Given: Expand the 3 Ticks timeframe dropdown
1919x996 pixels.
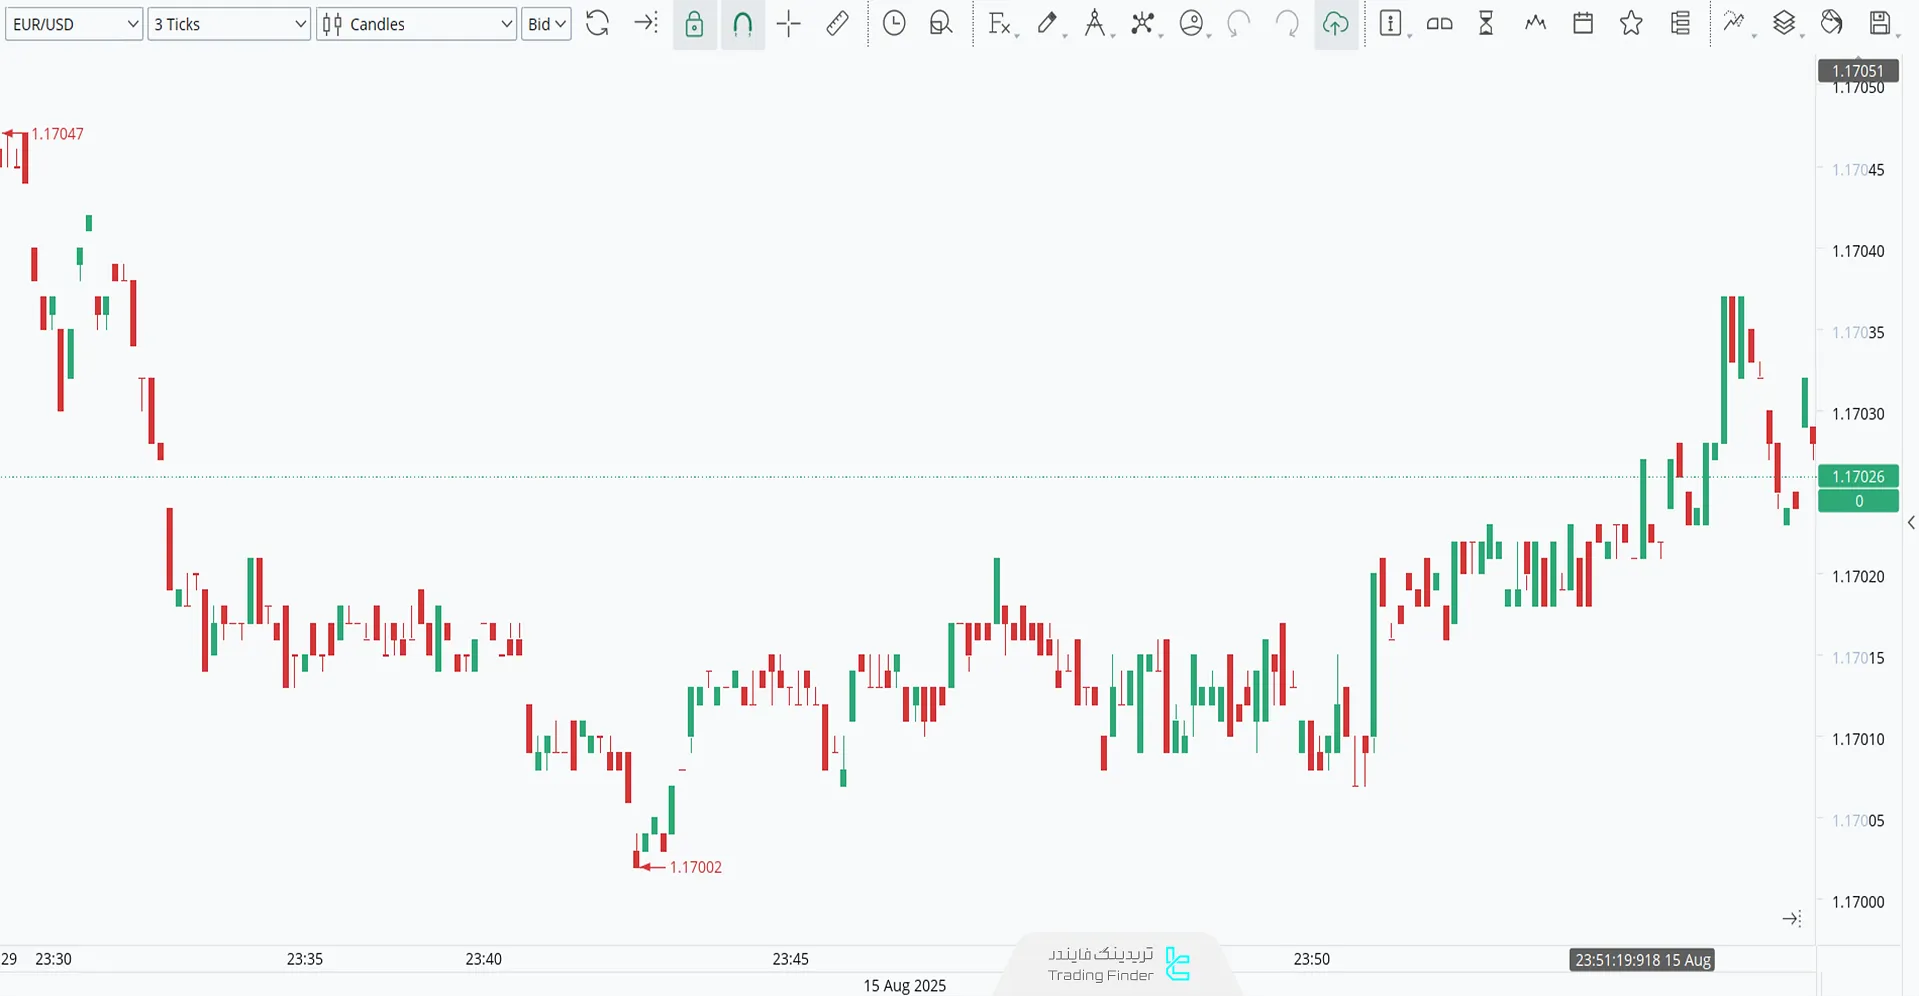Looking at the screenshot, I should (x=229, y=24).
